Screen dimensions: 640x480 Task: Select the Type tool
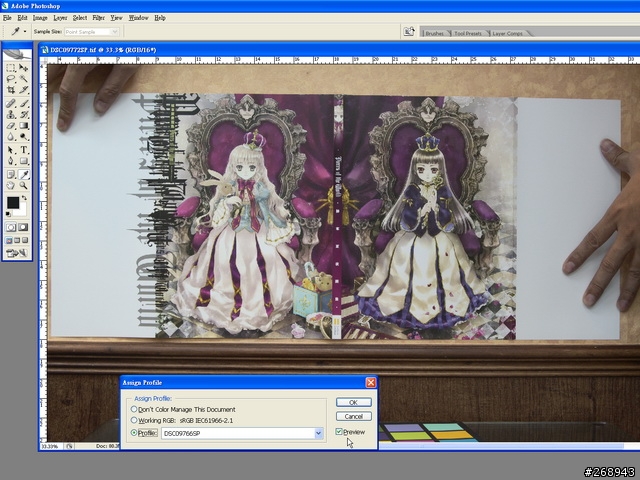point(23,150)
